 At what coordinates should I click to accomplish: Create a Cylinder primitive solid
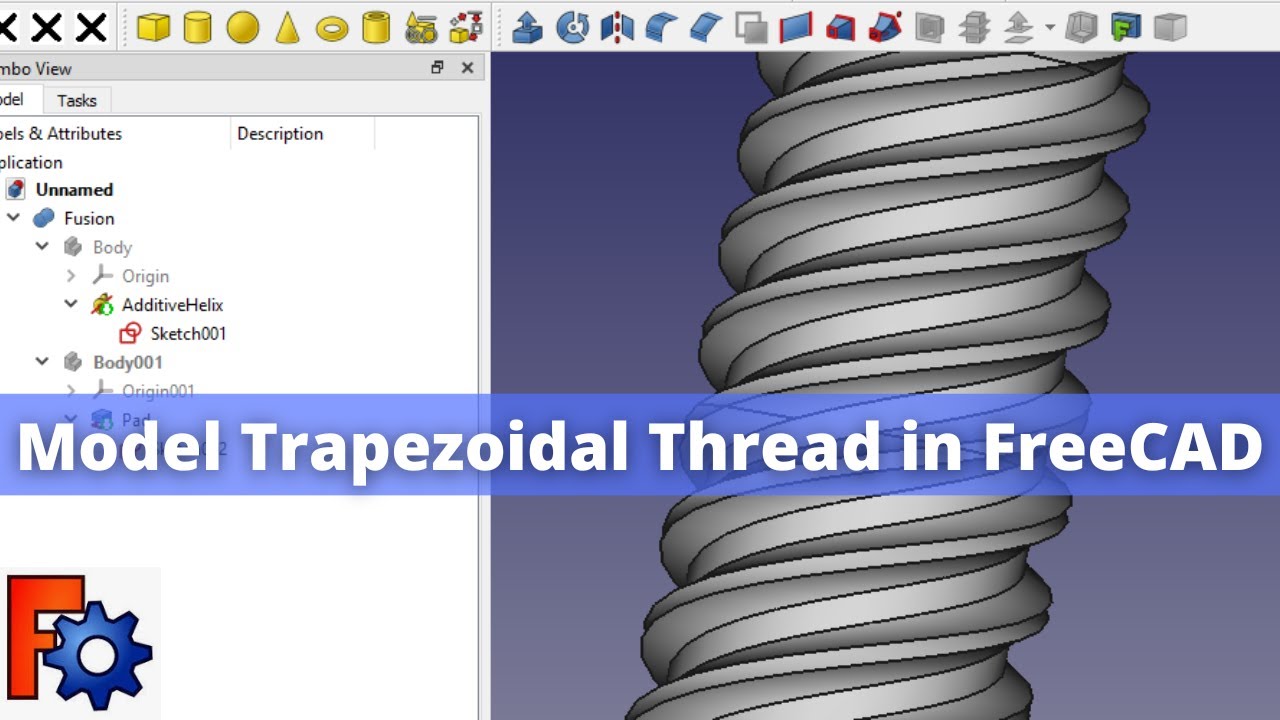click(198, 27)
